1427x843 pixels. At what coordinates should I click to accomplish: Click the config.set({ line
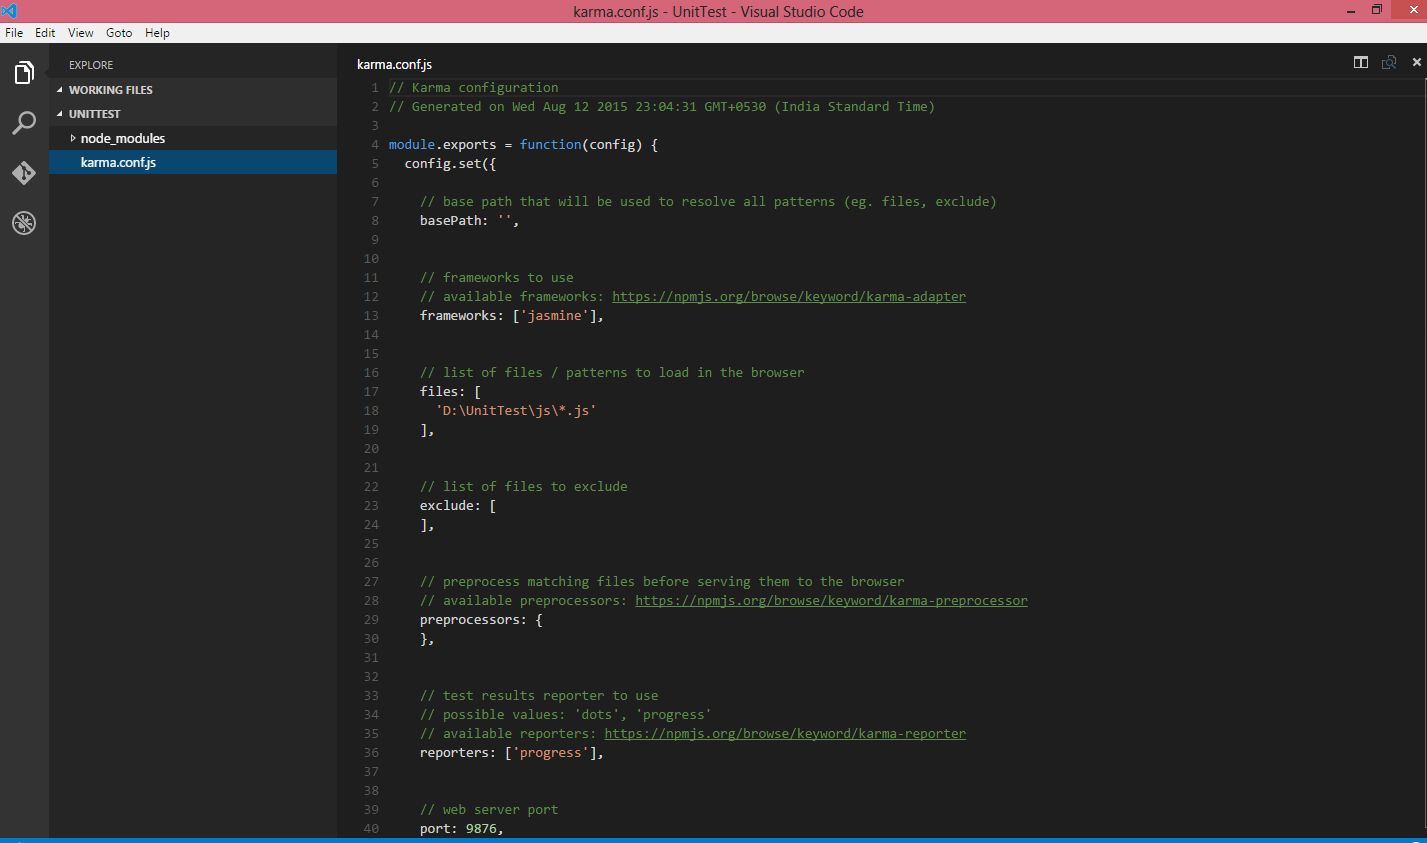(x=450, y=164)
